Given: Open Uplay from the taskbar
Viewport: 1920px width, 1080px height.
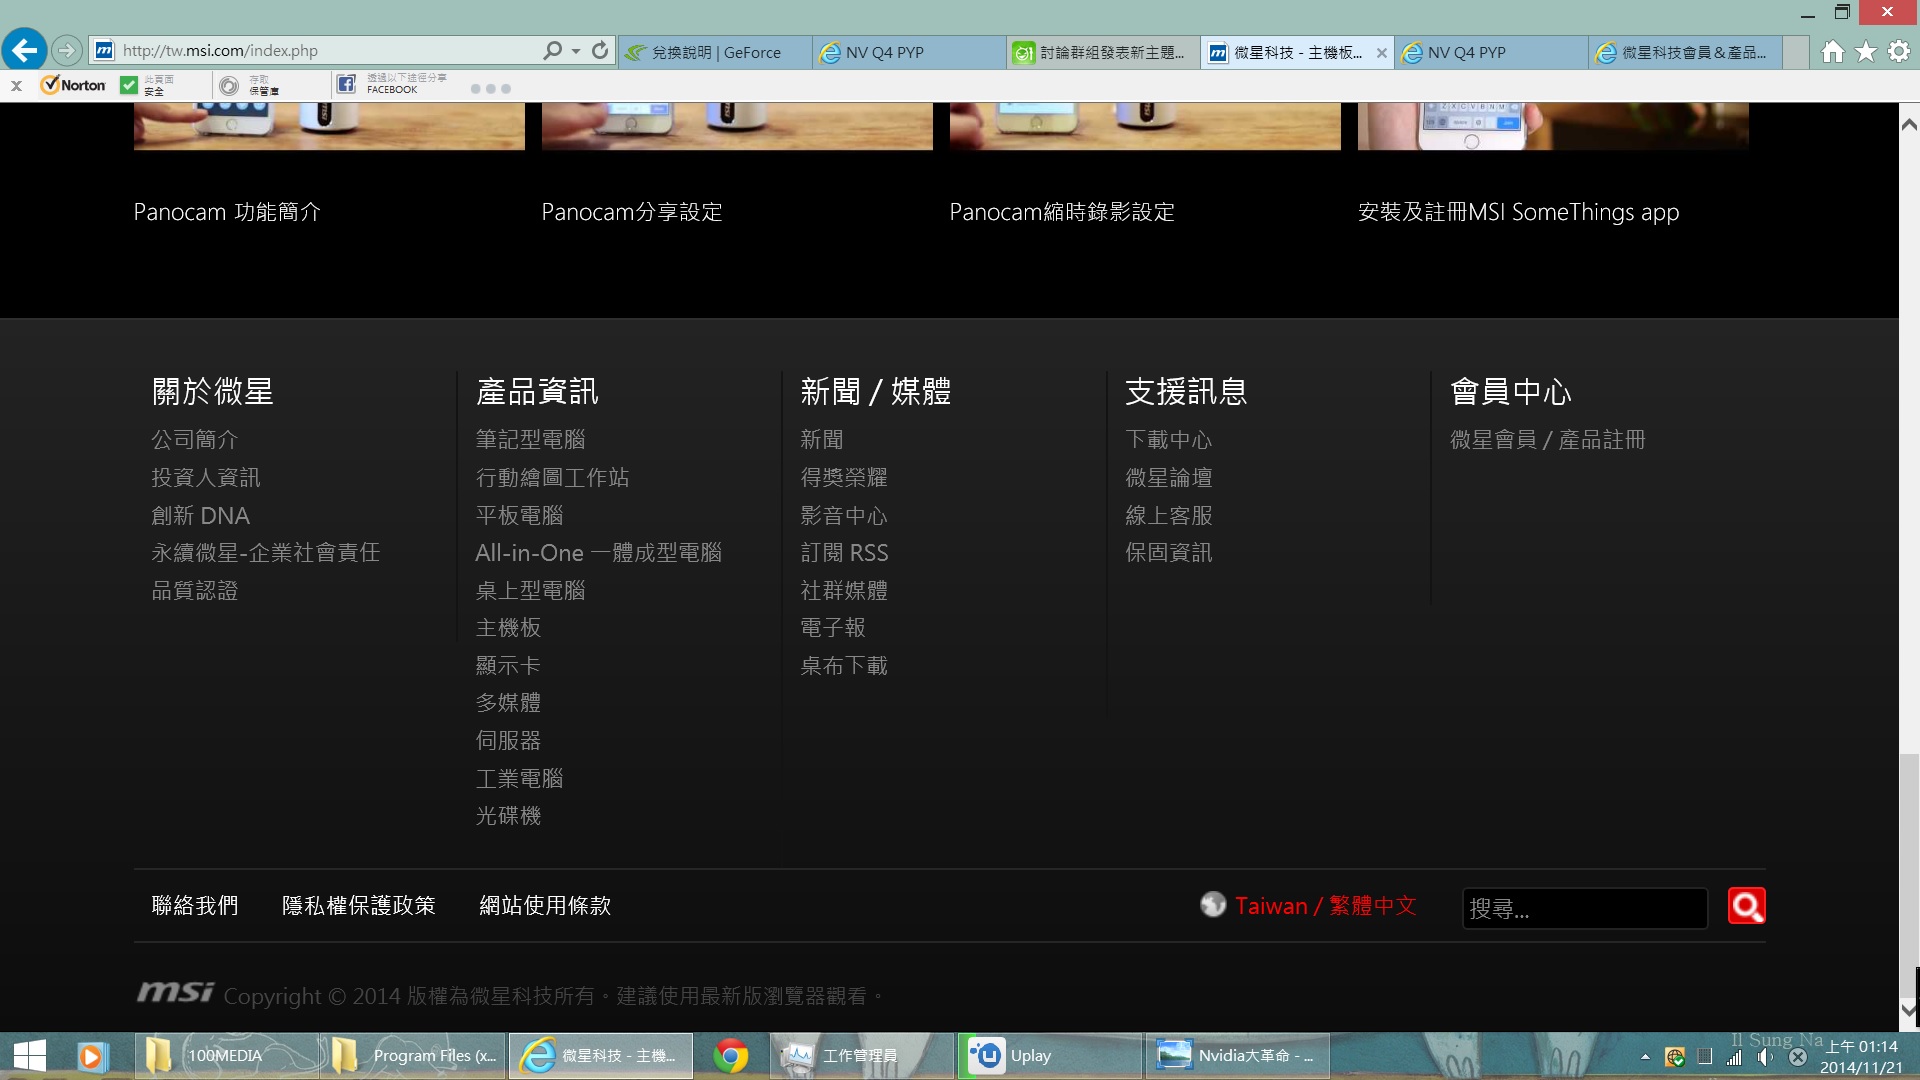Looking at the screenshot, I should click(x=1050, y=1056).
